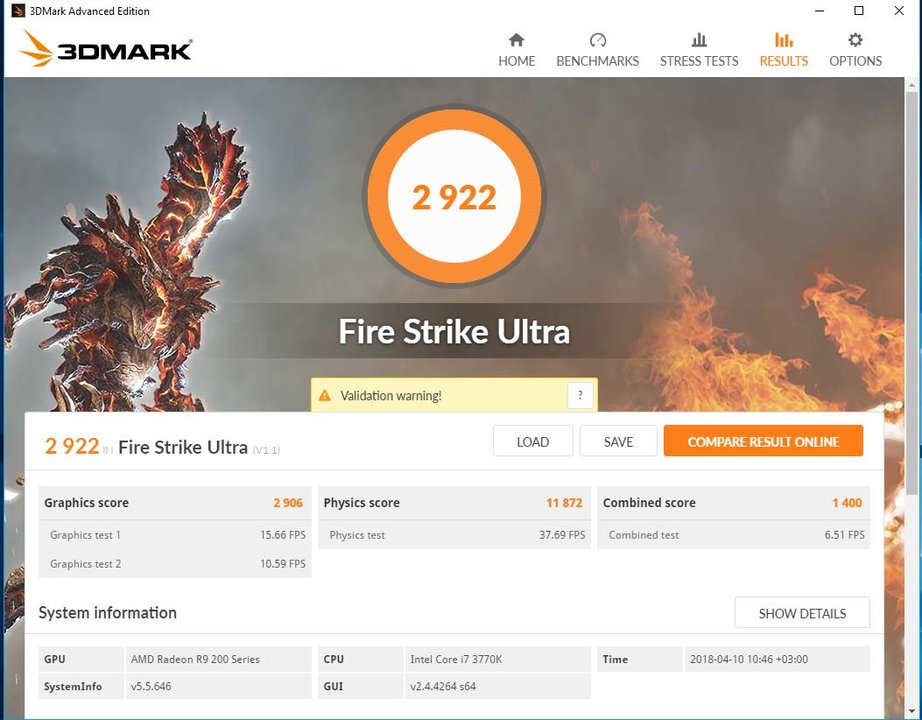Select the RESULTS tab label
922x720 pixels.
click(783, 61)
